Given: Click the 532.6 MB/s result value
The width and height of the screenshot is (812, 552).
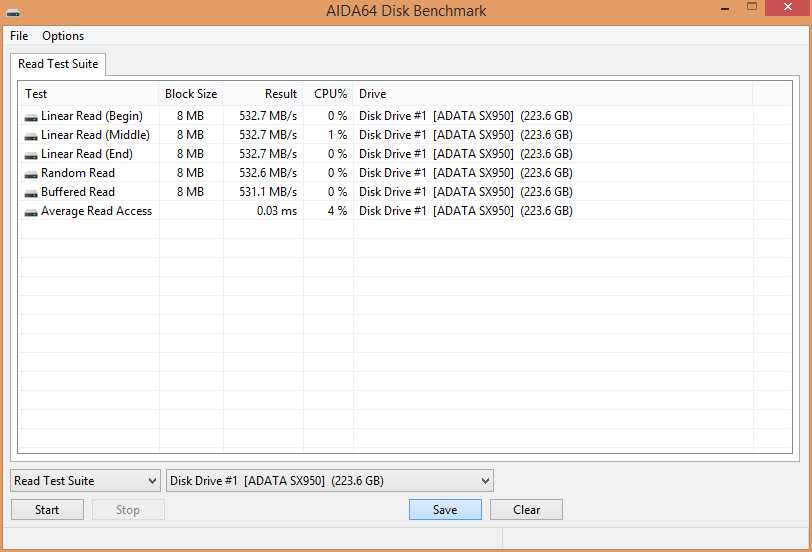Looking at the screenshot, I should click(268, 173).
